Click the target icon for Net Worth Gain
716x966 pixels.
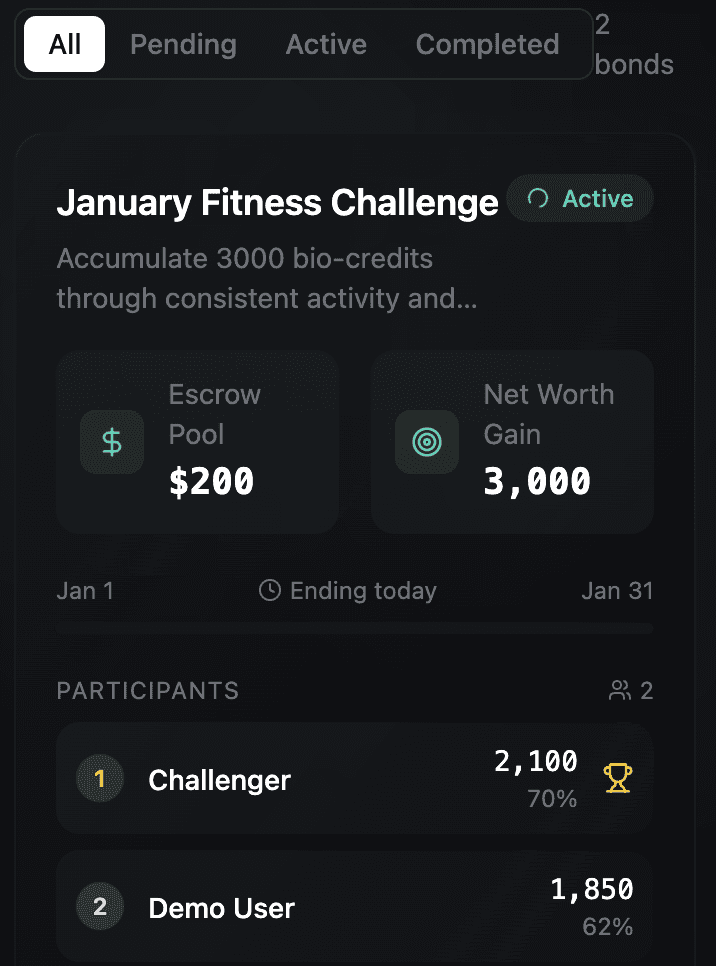427,442
